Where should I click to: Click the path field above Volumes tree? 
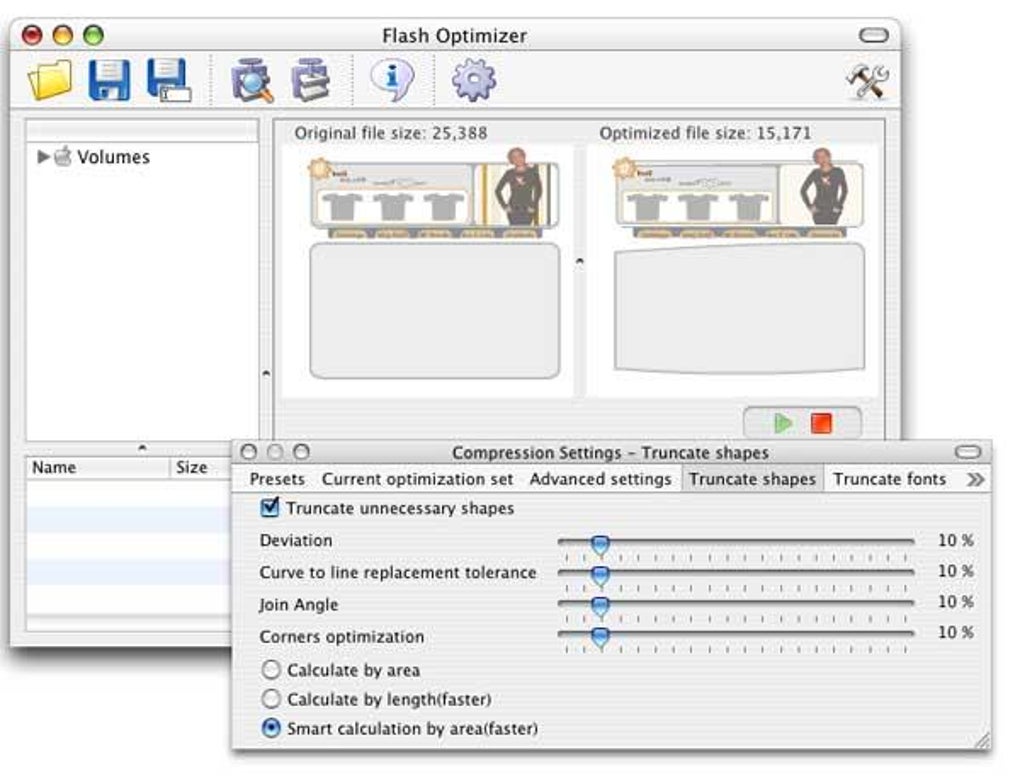pos(142,131)
